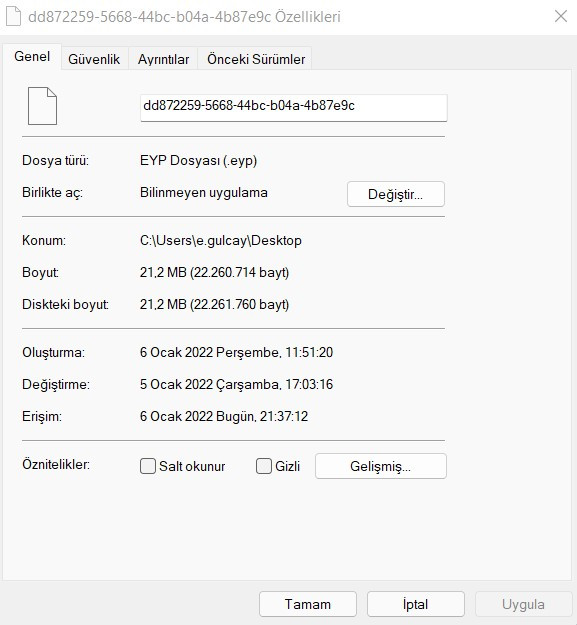Viewport: 577px width, 625px height.
Task: Click the Bilinmeyen uygulama text
Action: click(x=204, y=193)
